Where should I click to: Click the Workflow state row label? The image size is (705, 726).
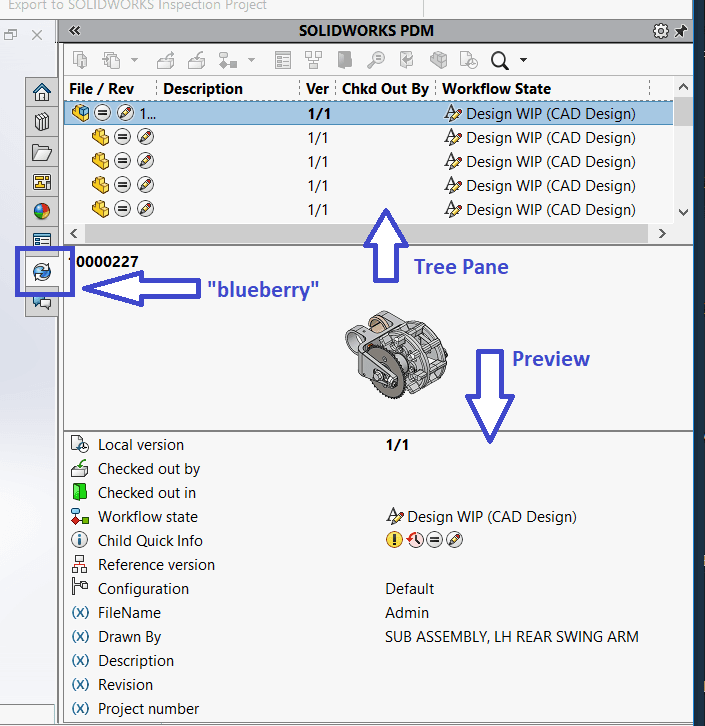coord(148,517)
